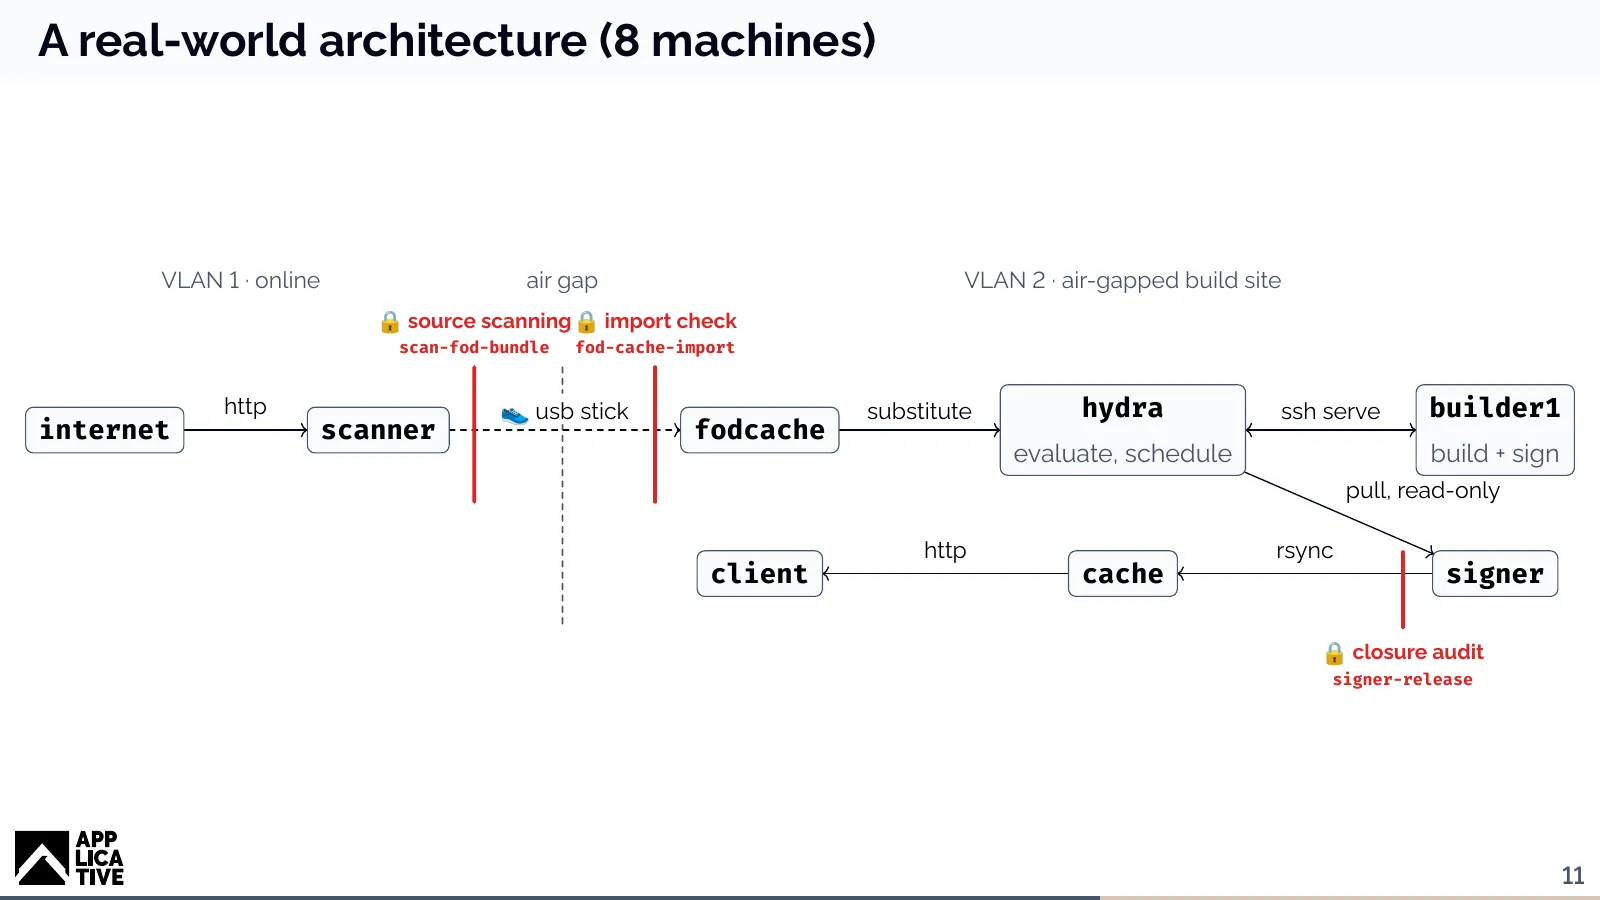Screen dimensions: 1600x900
Task: Click the lock icon beside closure audit
Action: point(1334,653)
